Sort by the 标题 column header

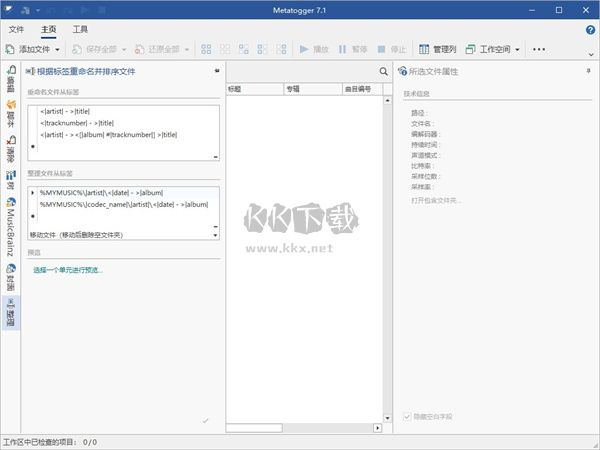coord(255,89)
